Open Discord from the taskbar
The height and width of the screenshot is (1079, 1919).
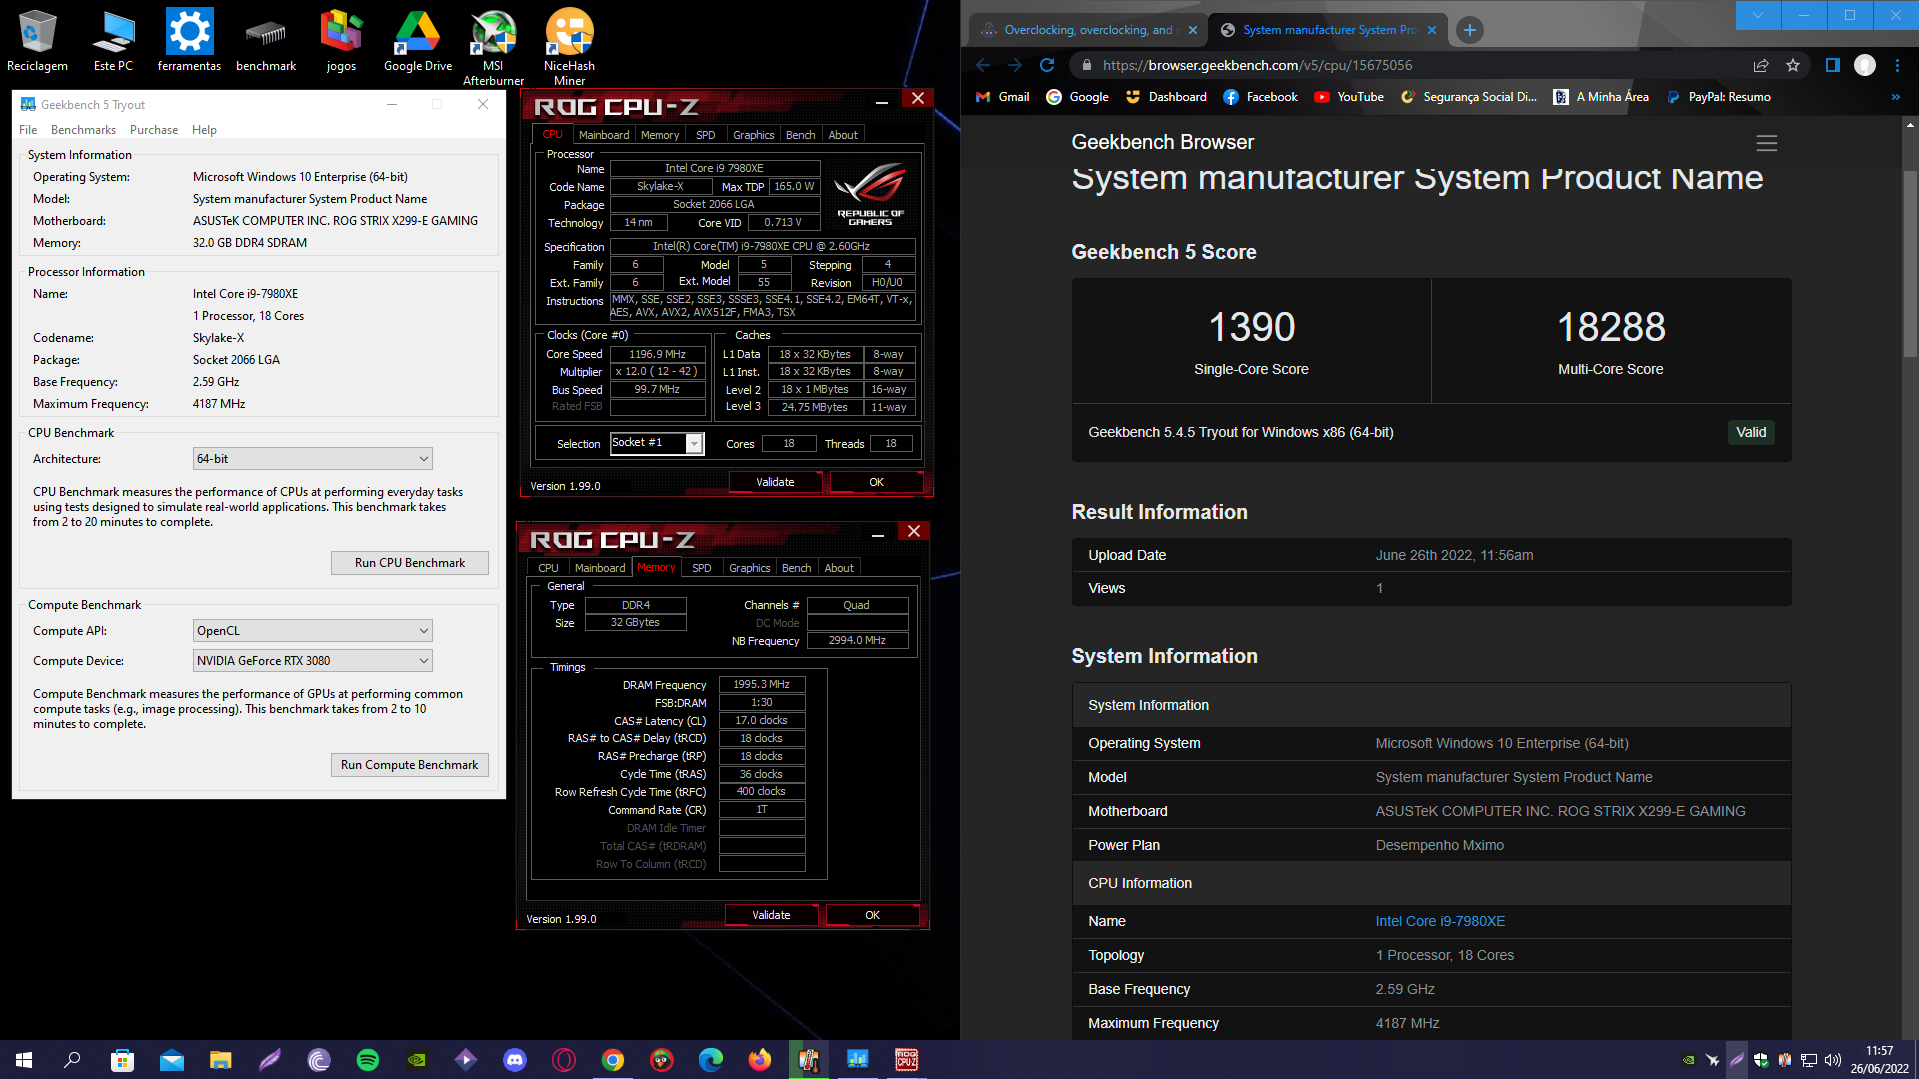(515, 1060)
